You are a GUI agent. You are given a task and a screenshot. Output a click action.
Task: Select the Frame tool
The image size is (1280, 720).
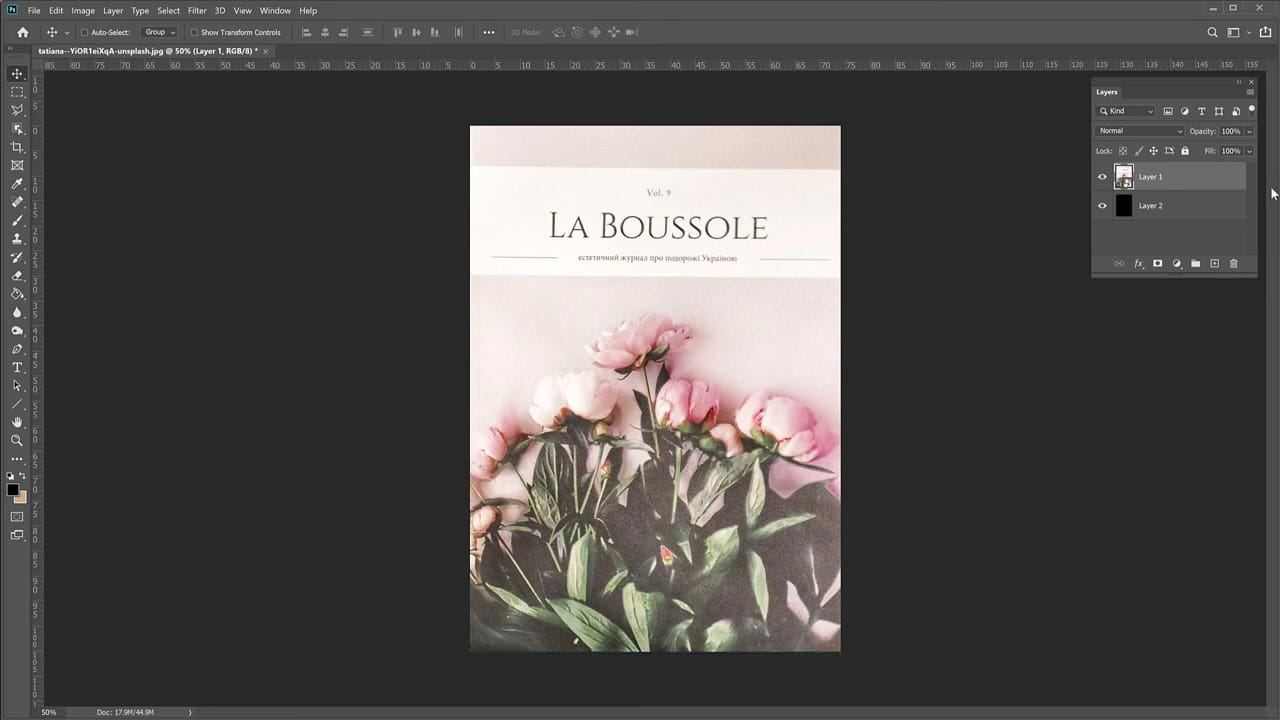pyautogui.click(x=17, y=165)
